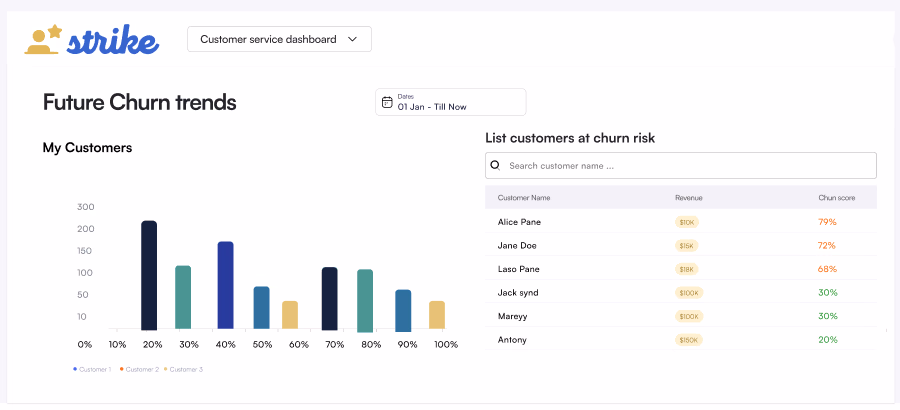Toggle Customer 2 legend series
900x410 pixels.
pyautogui.click(x=138, y=370)
